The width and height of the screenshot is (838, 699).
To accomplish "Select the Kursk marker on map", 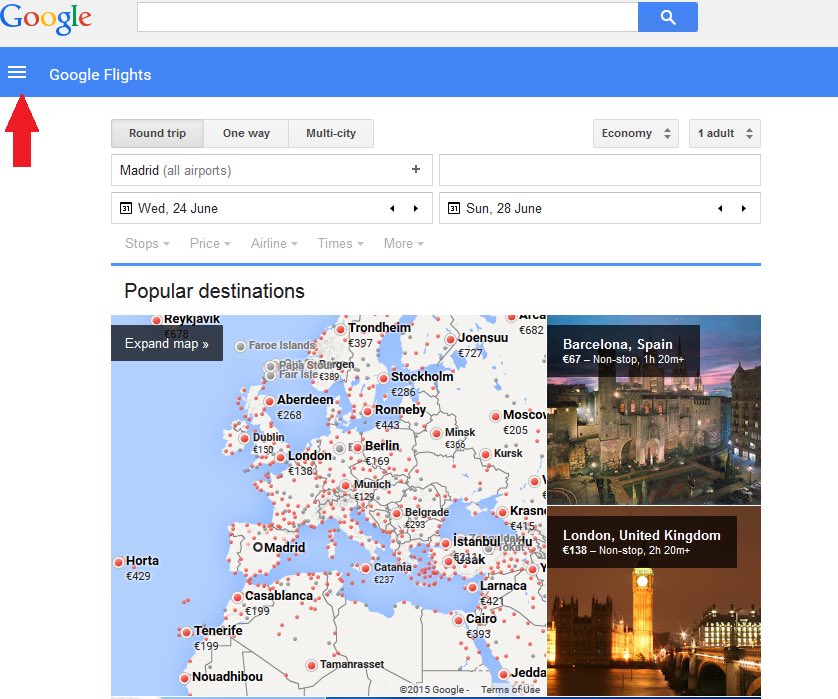I will coord(485,454).
